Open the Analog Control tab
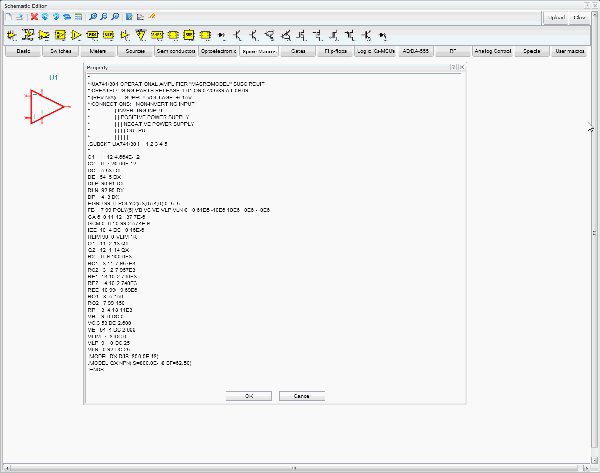This screenshot has height=473, width=600. tap(493, 51)
